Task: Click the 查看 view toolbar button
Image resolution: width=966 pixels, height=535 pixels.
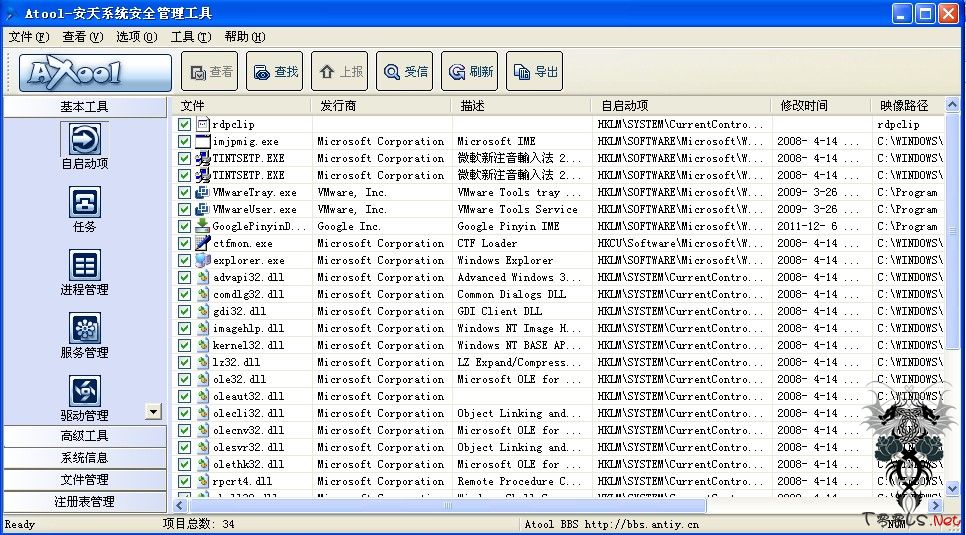Action: [x=209, y=71]
